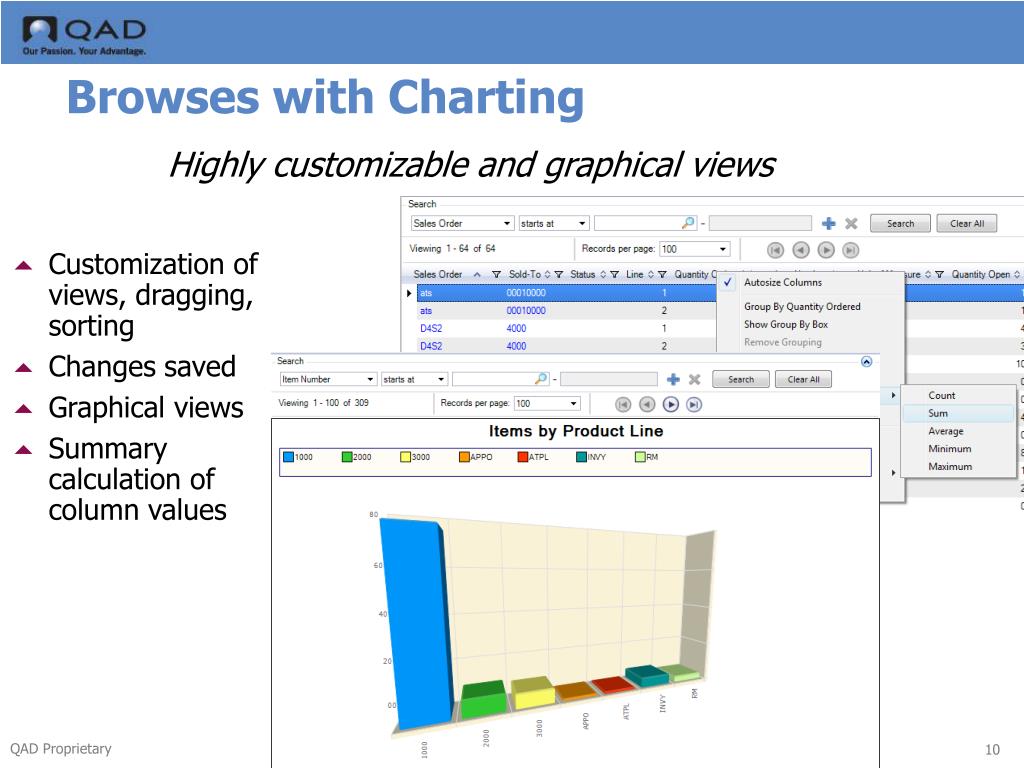This screenshot has height=768, width=1024.
Task: Open the 'starts at' operator dropdown in Sales Order search
Action: (582, 223)
